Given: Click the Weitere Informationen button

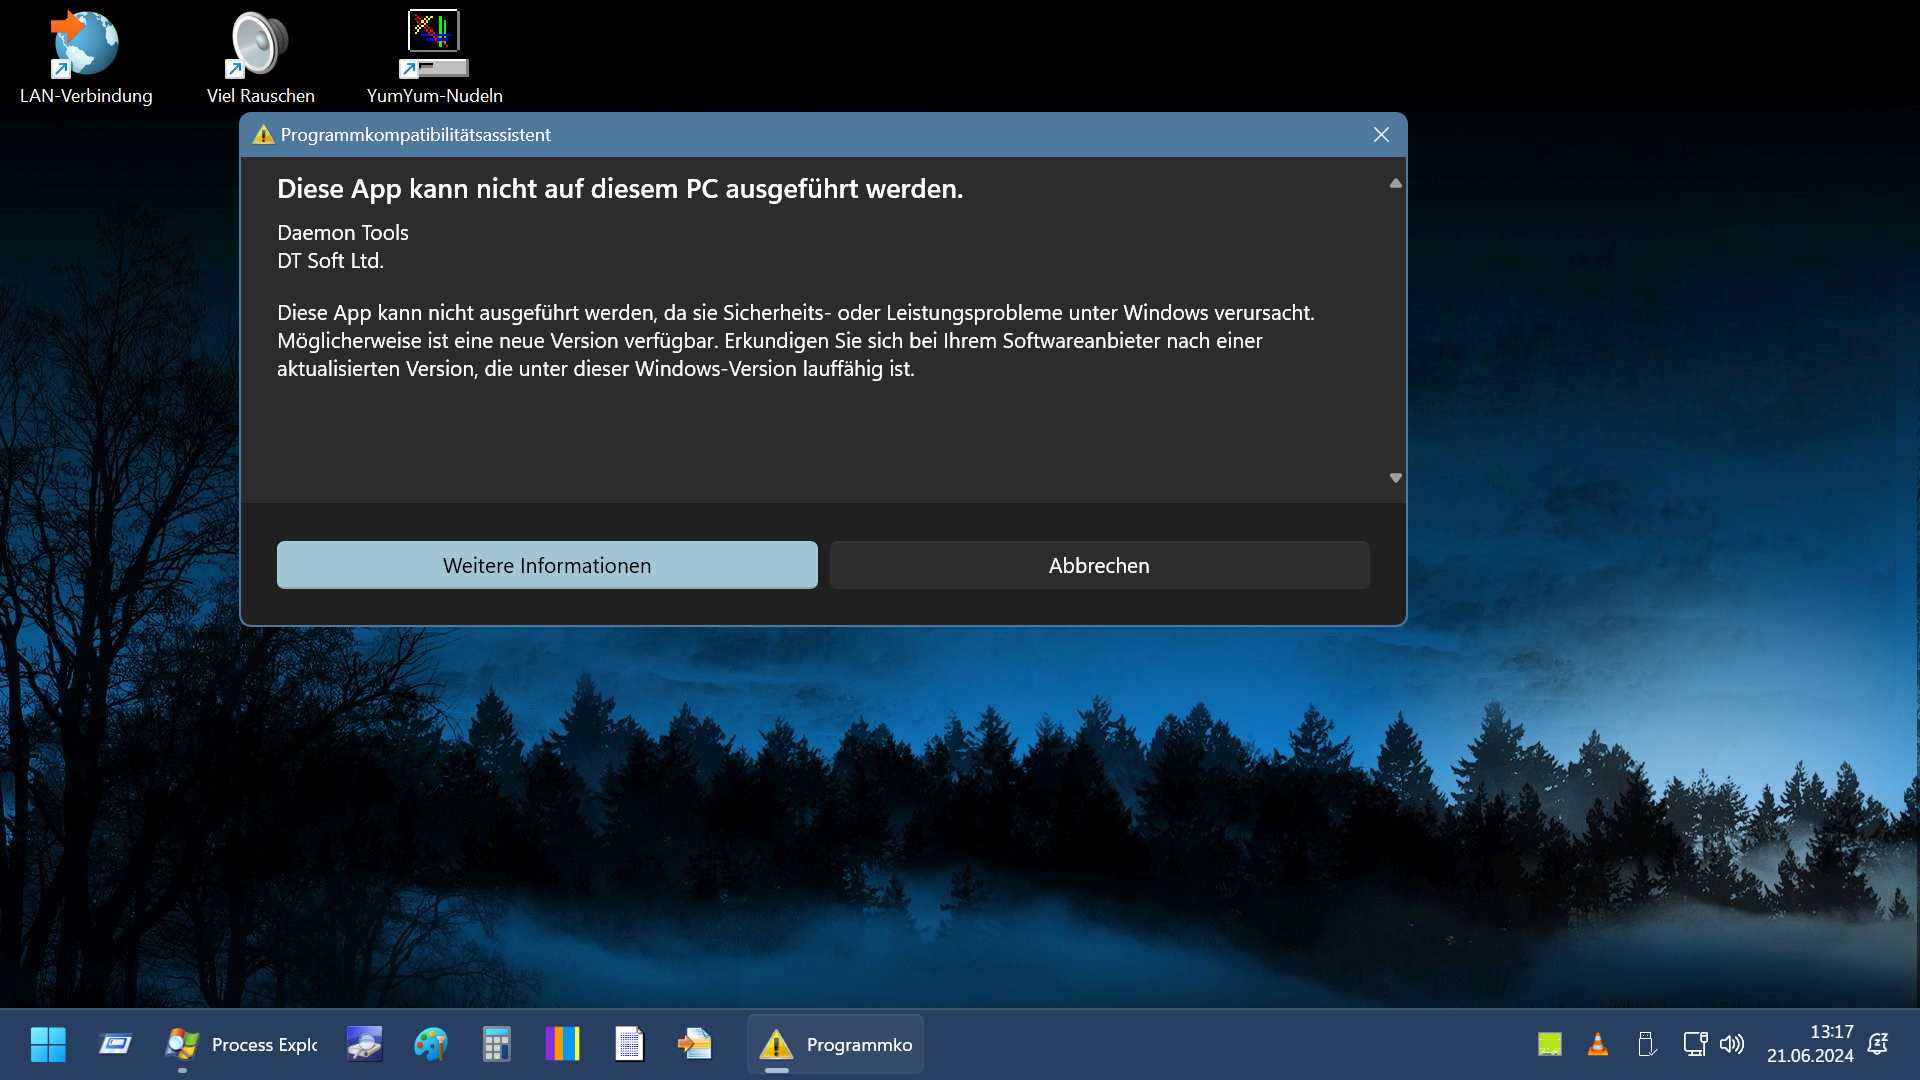Looking at the screenshot, I should 547,565.
